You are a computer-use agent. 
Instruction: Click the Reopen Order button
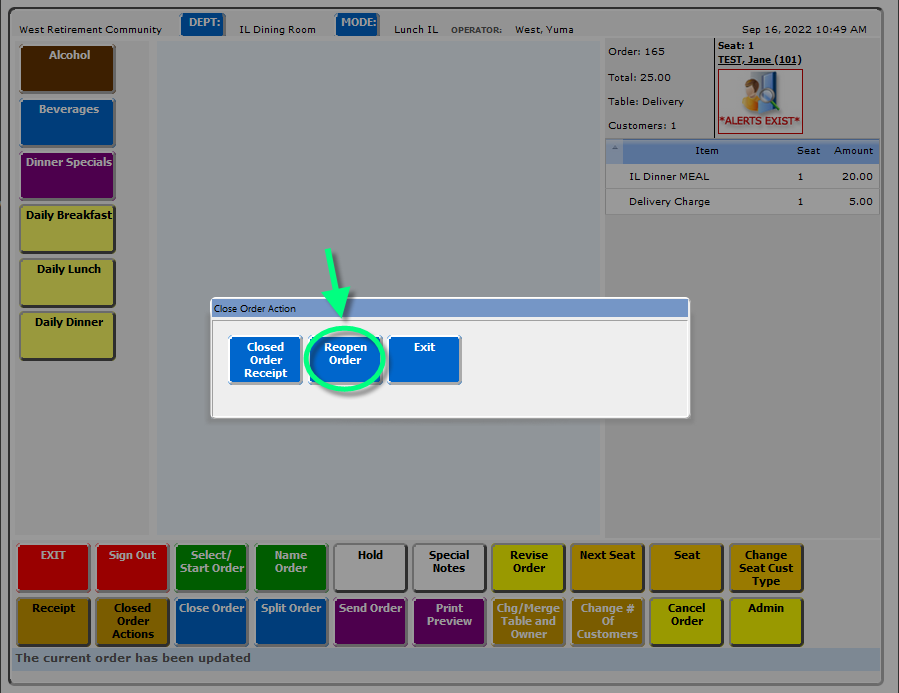coord(345,359)
